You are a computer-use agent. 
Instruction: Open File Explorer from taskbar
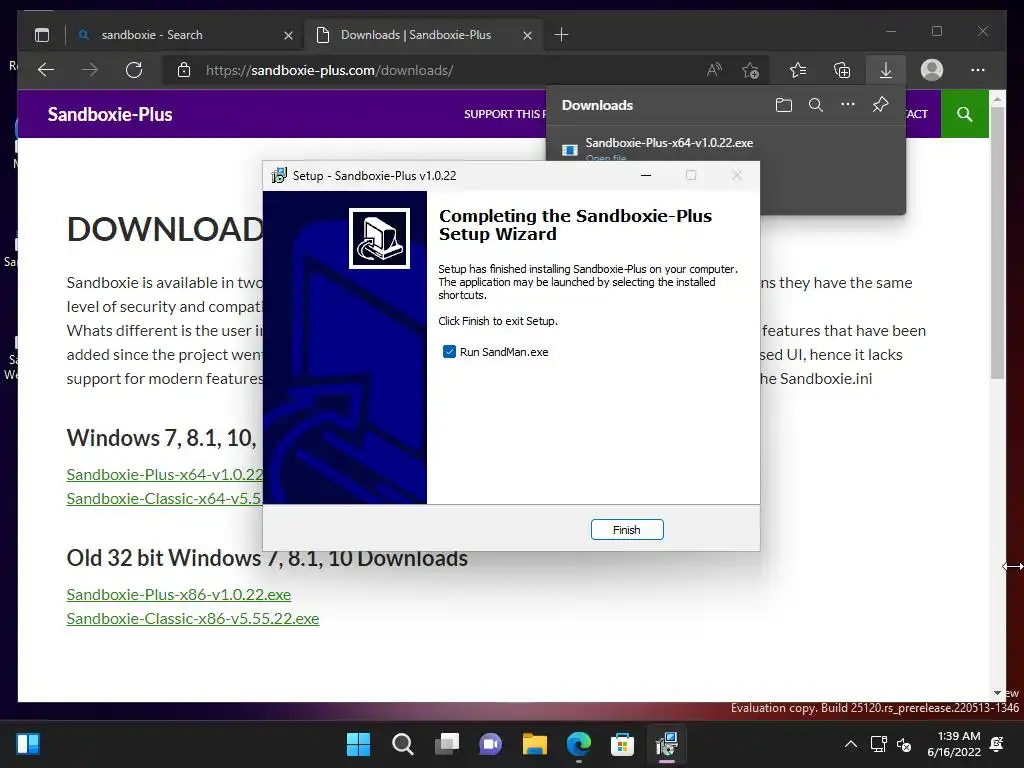(535, 744)
